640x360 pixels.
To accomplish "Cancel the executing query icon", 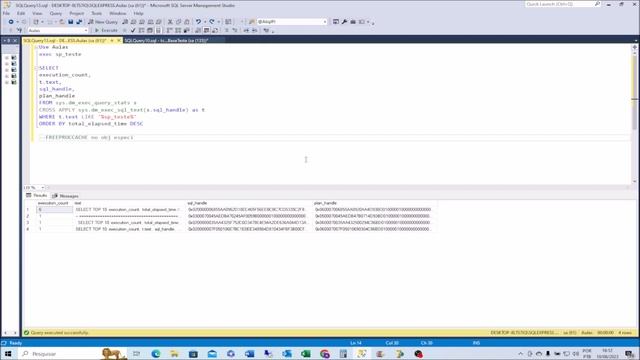I will click(x=124, y=31).
